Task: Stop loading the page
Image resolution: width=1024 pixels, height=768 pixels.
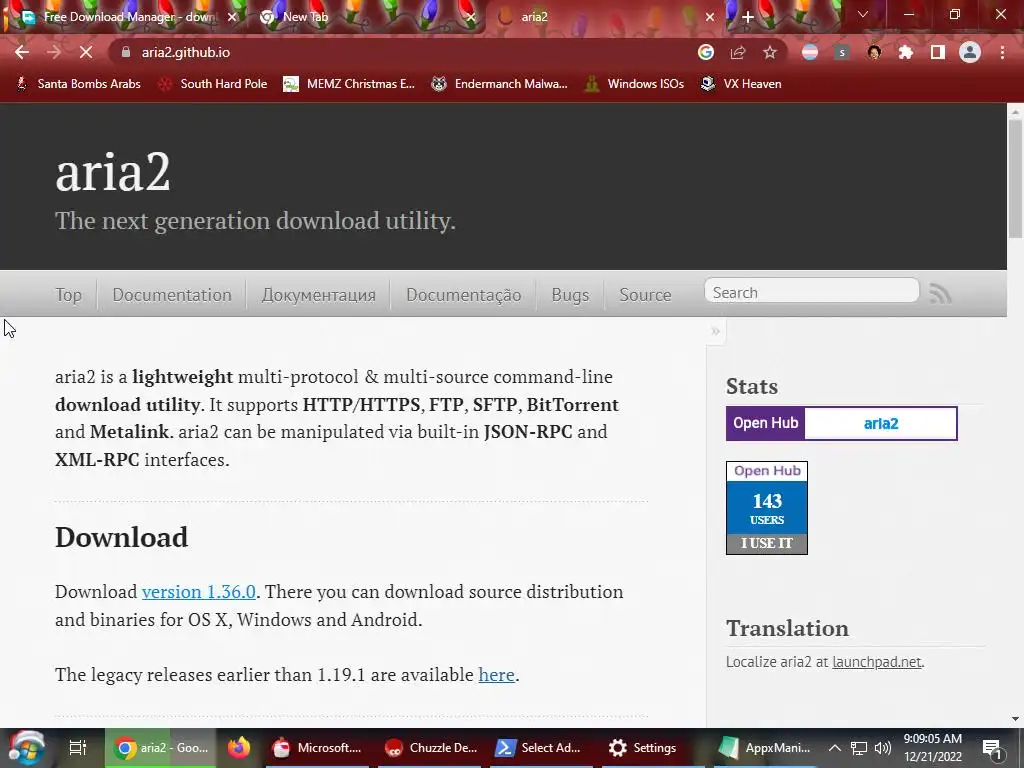Action: click(x=86, y=52)
